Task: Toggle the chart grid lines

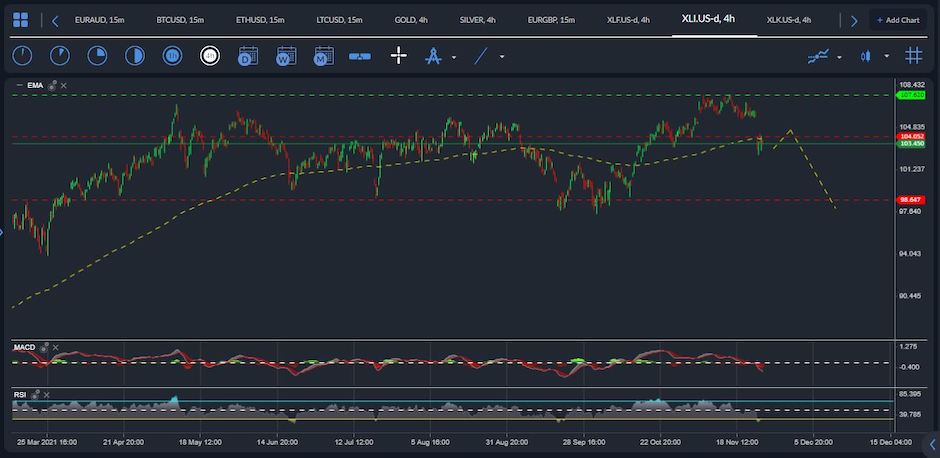Action: tap(913, 56)
